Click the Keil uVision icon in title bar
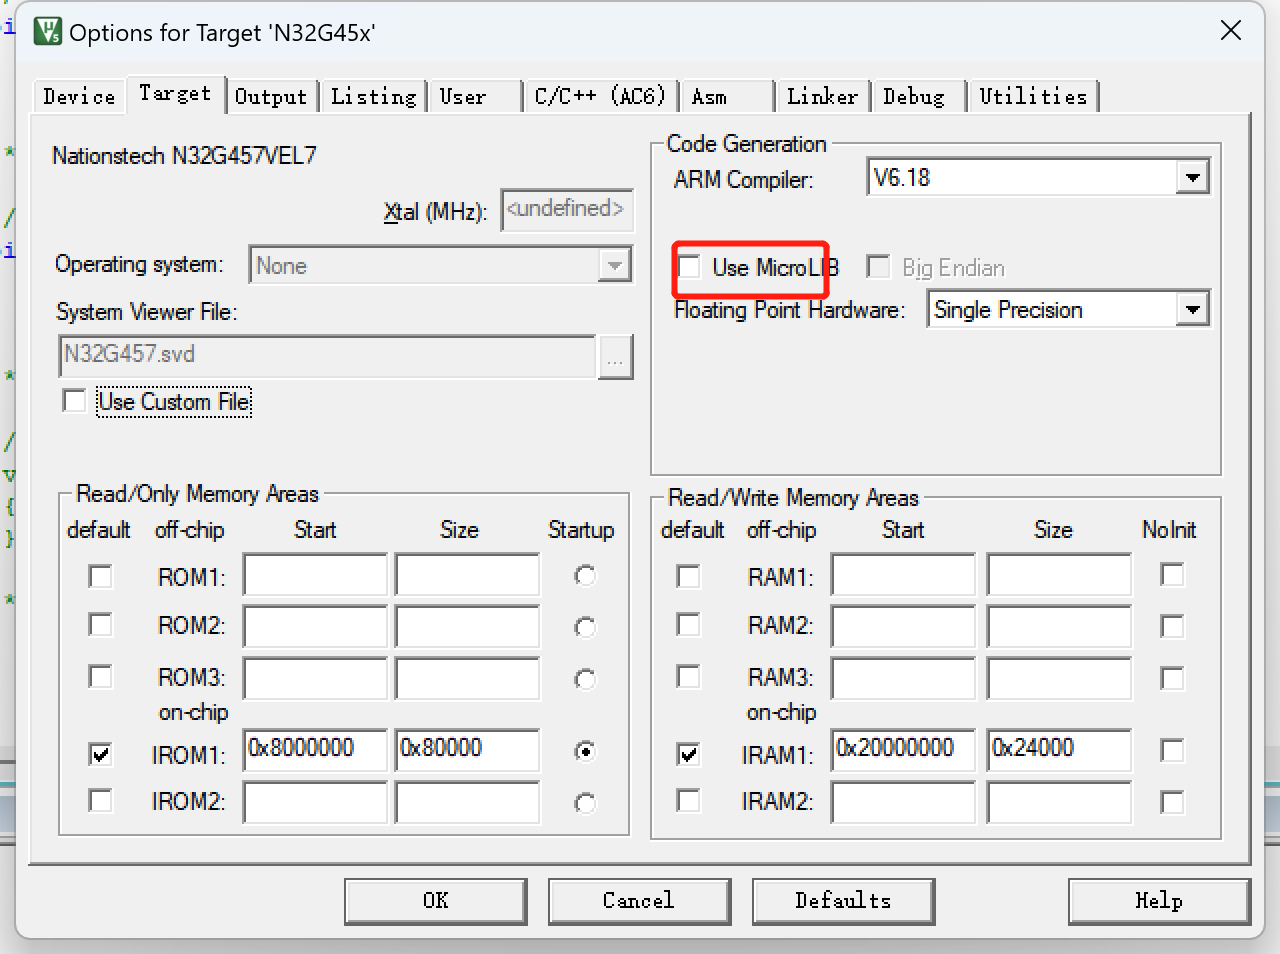Image resolution: width=1280 pixels, height=954 pixels. tap(47, 32)
